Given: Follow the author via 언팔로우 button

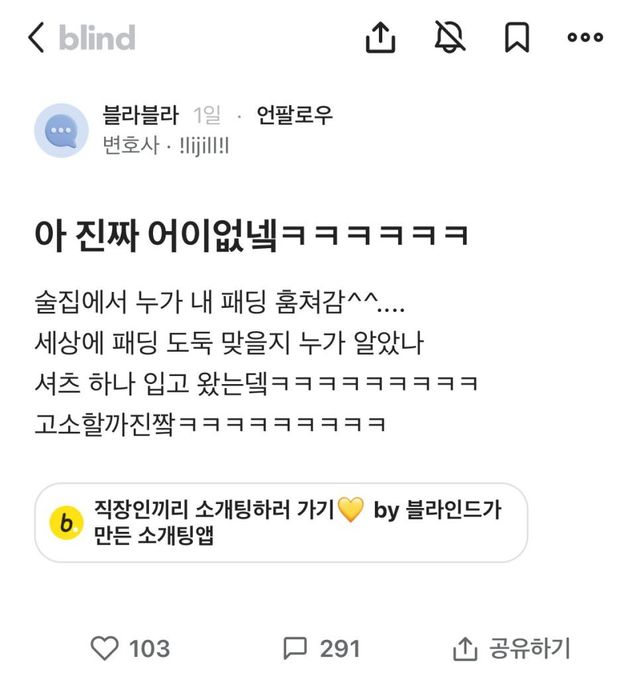Looking at the screenshot, I should (x=294, y=115).
